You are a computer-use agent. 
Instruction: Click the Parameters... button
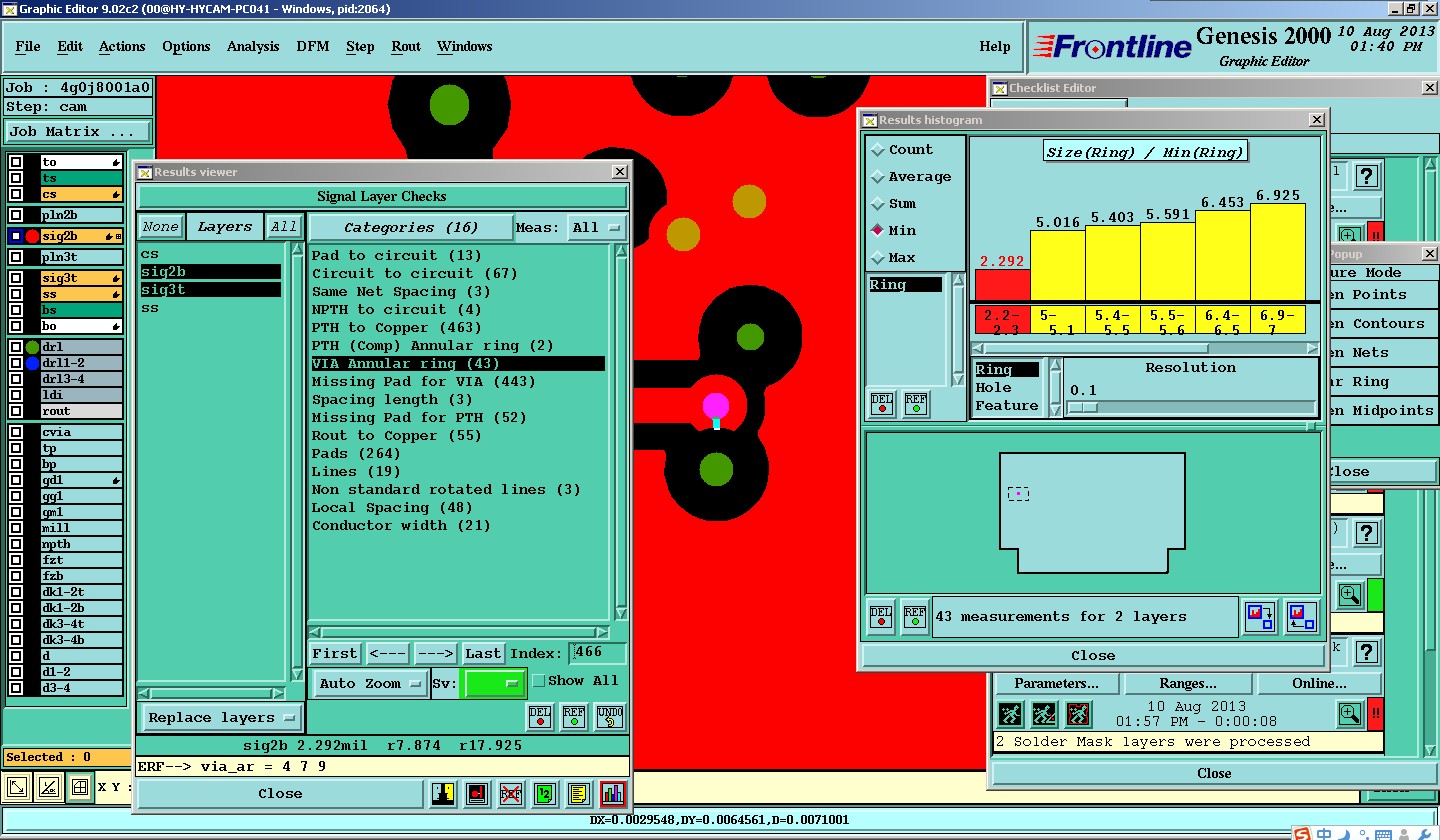point(1056,684)
